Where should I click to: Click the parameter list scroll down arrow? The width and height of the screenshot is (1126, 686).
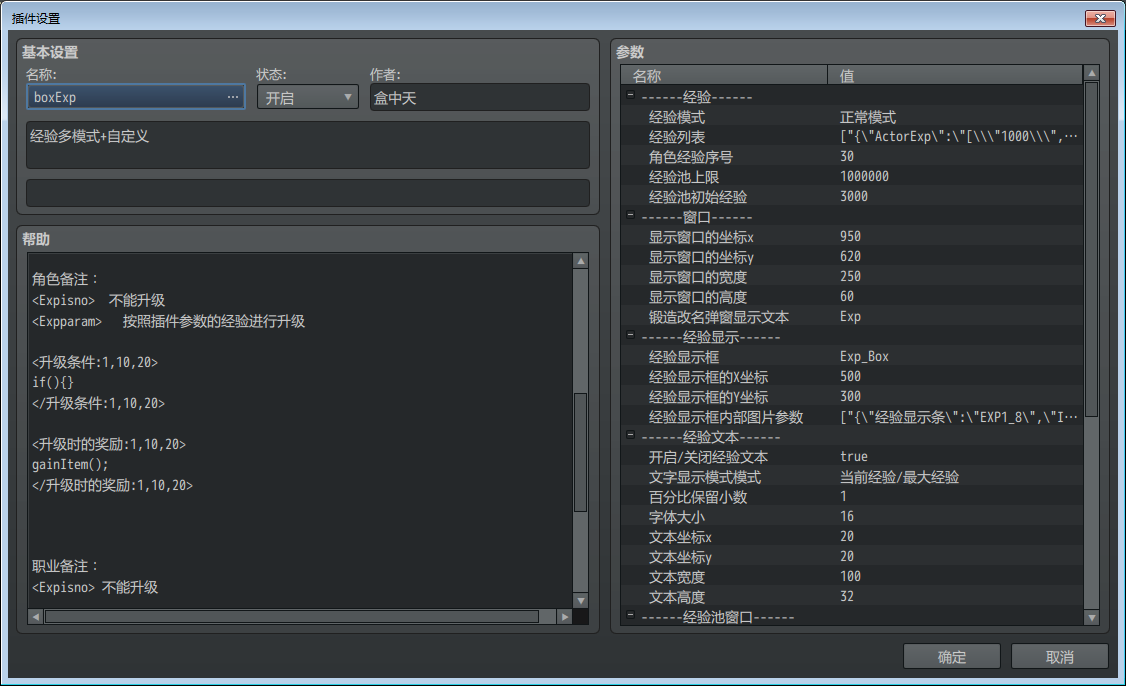[1092, 617]
